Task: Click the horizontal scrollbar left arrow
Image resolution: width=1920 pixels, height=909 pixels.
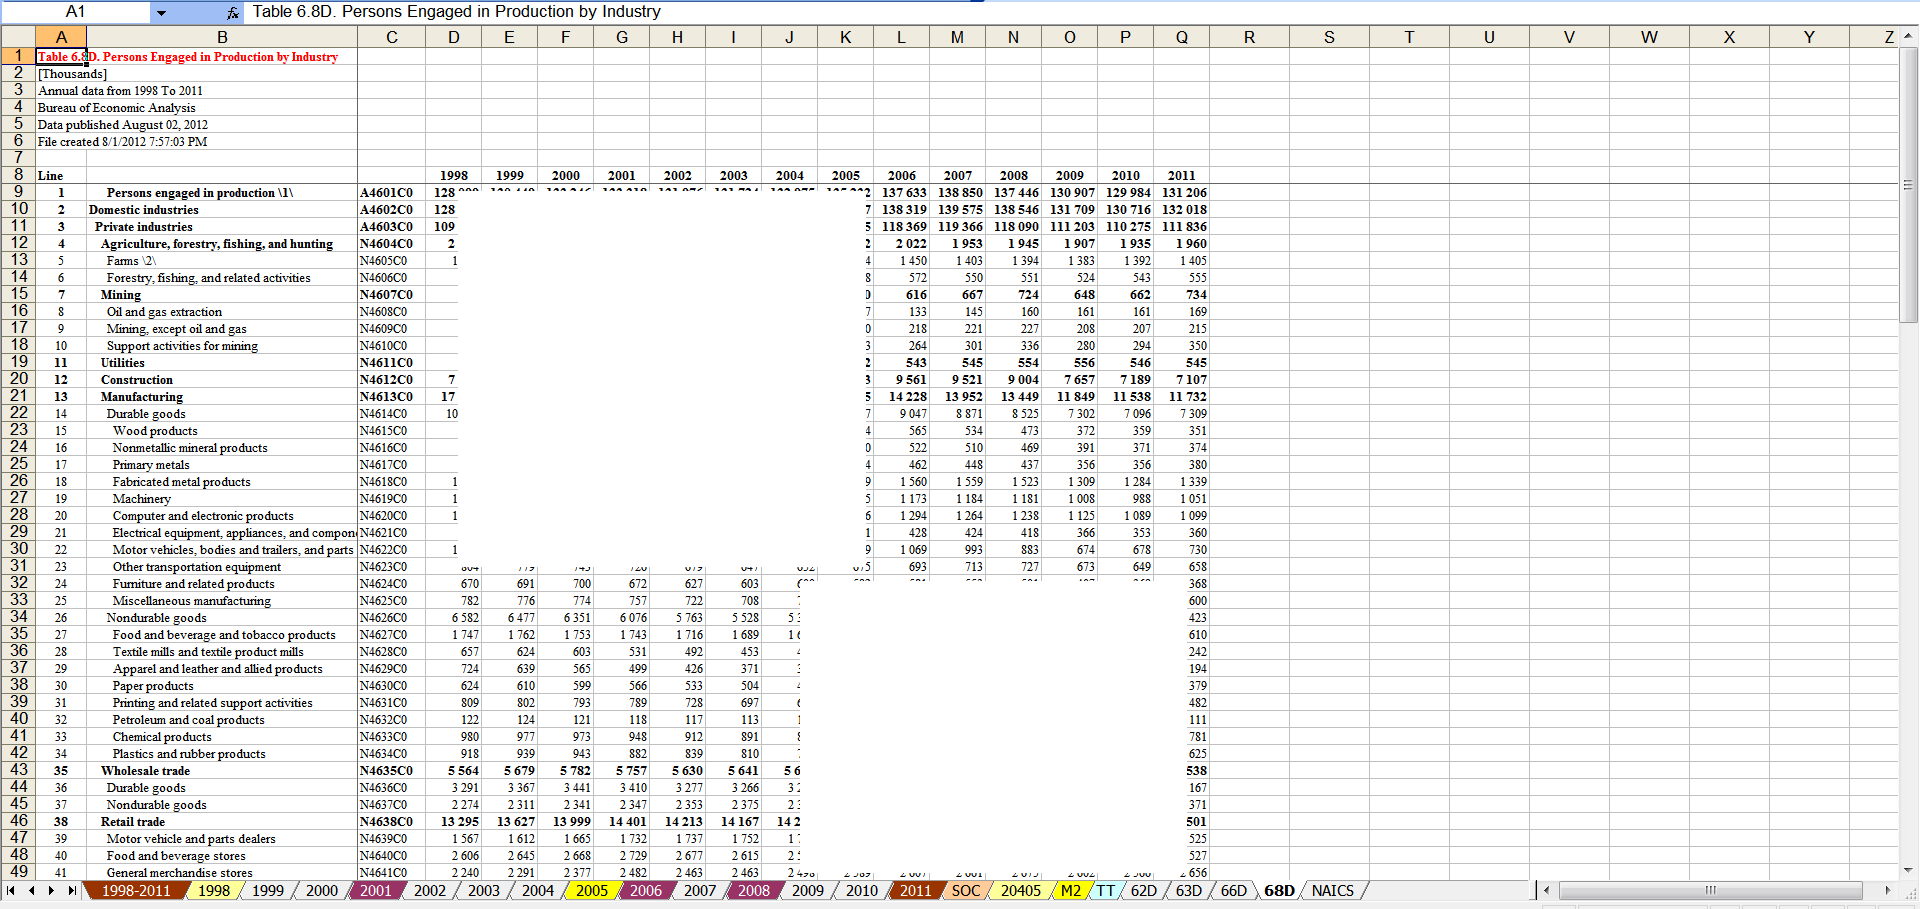Action: (x=1547, y=890)
